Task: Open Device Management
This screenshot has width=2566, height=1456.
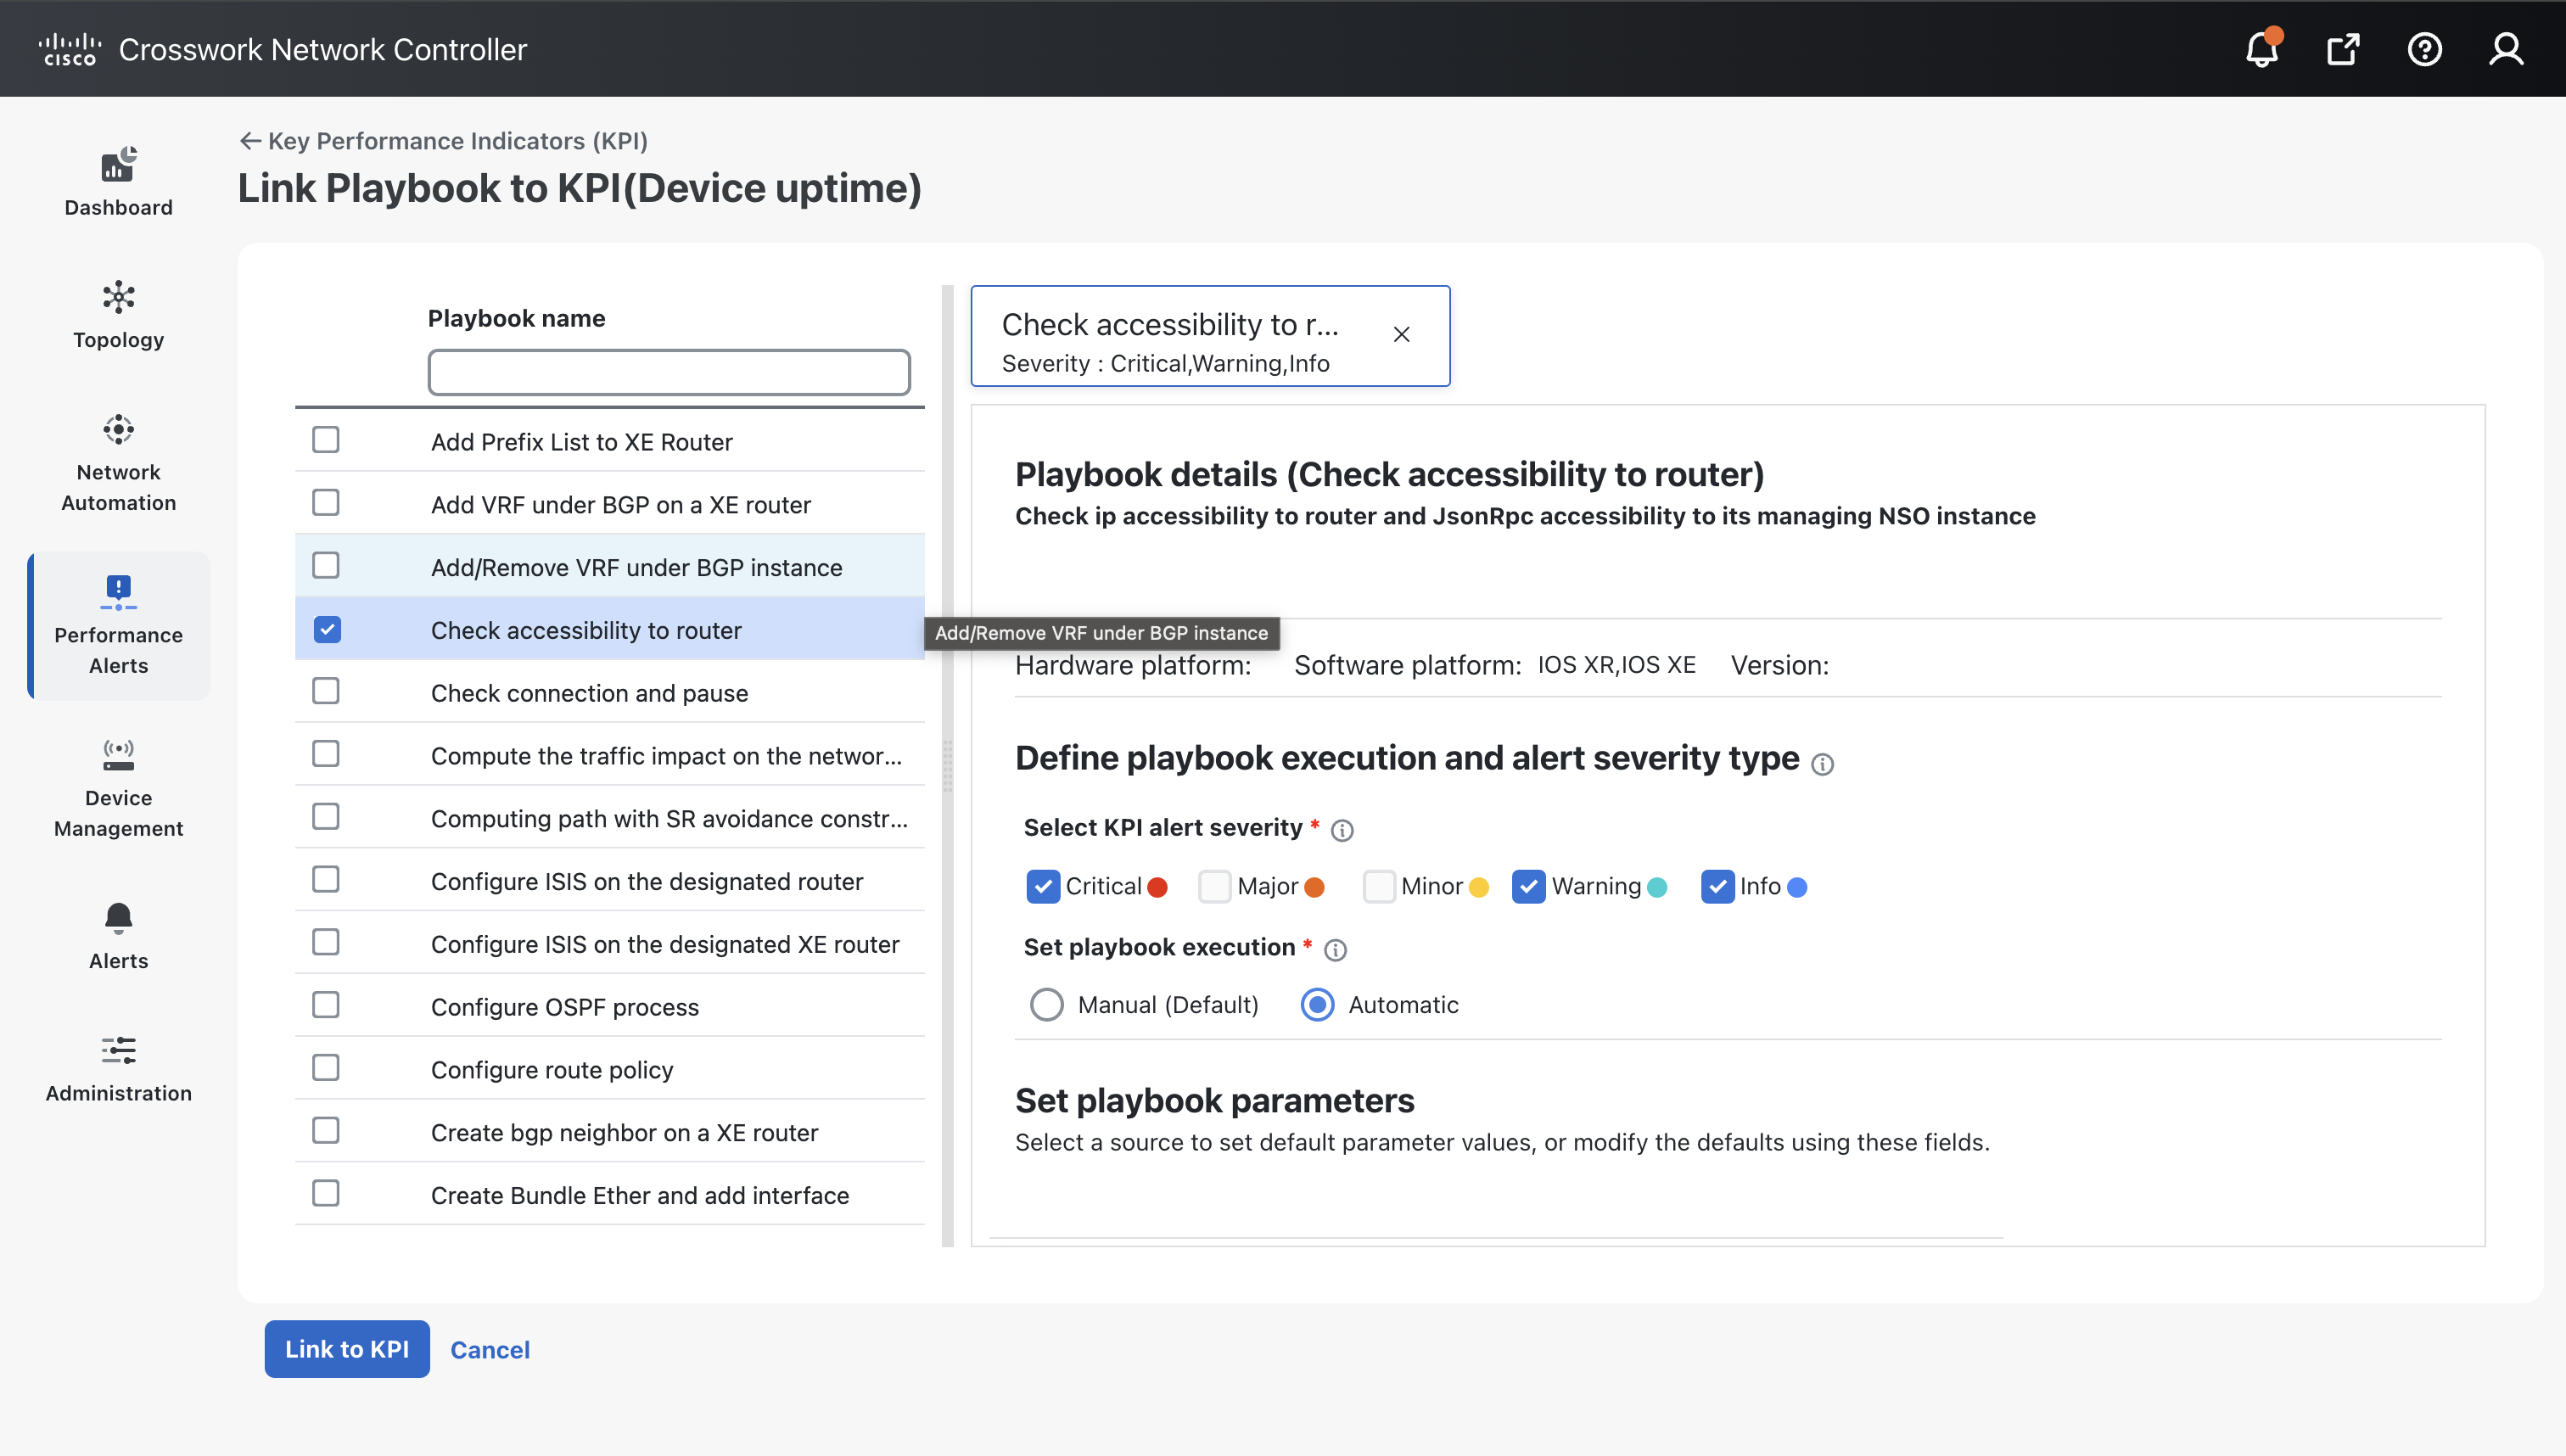Action: pos(118,789)
